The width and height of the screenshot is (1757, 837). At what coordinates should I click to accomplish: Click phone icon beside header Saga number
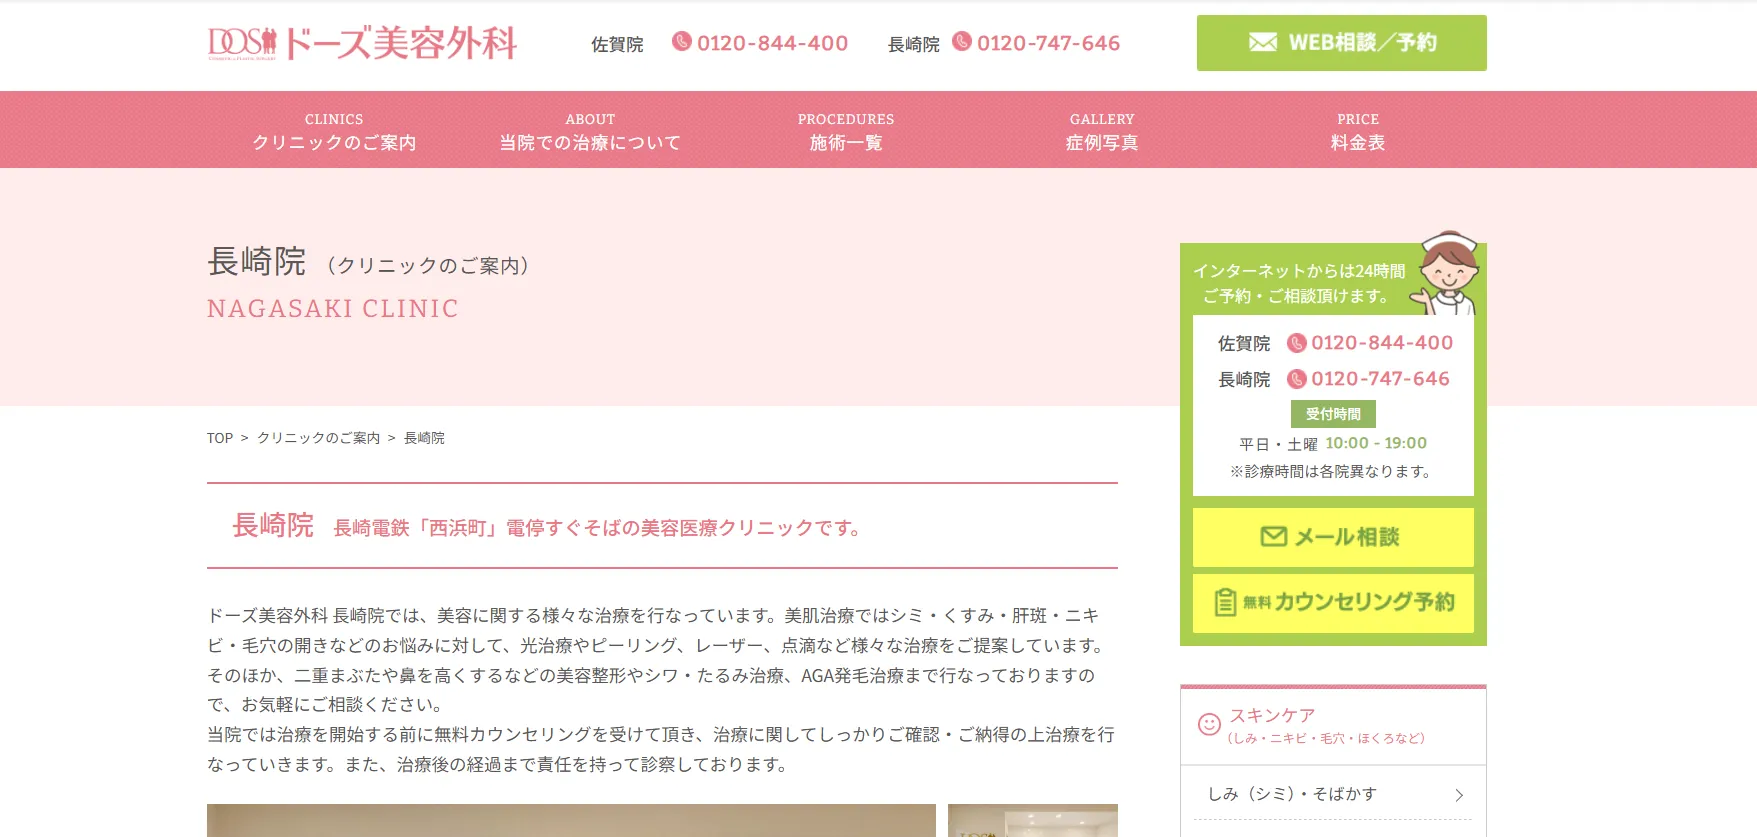coord(681,42)
